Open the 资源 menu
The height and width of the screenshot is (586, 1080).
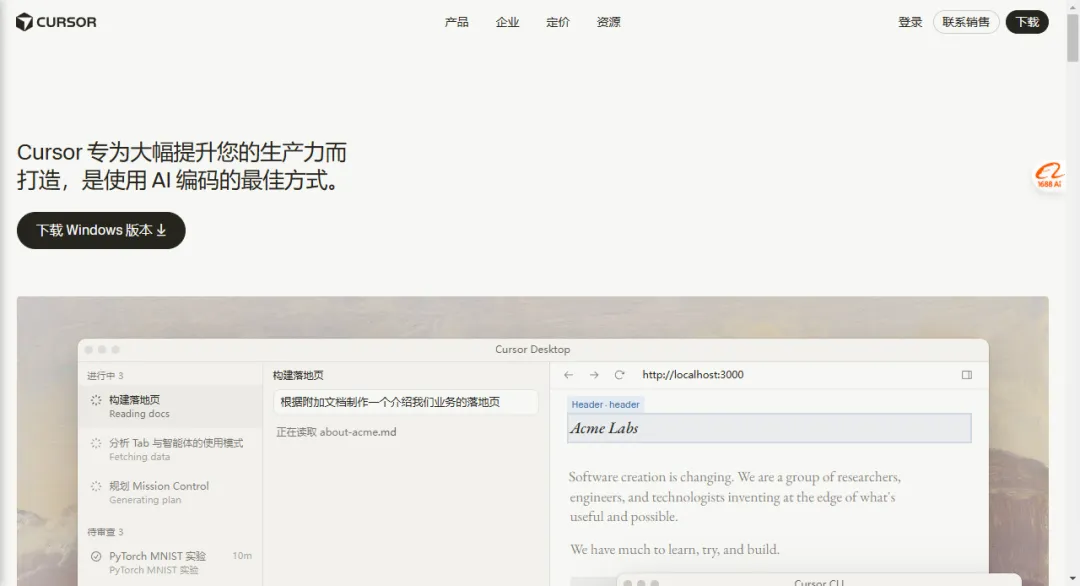tap(609, 22)
